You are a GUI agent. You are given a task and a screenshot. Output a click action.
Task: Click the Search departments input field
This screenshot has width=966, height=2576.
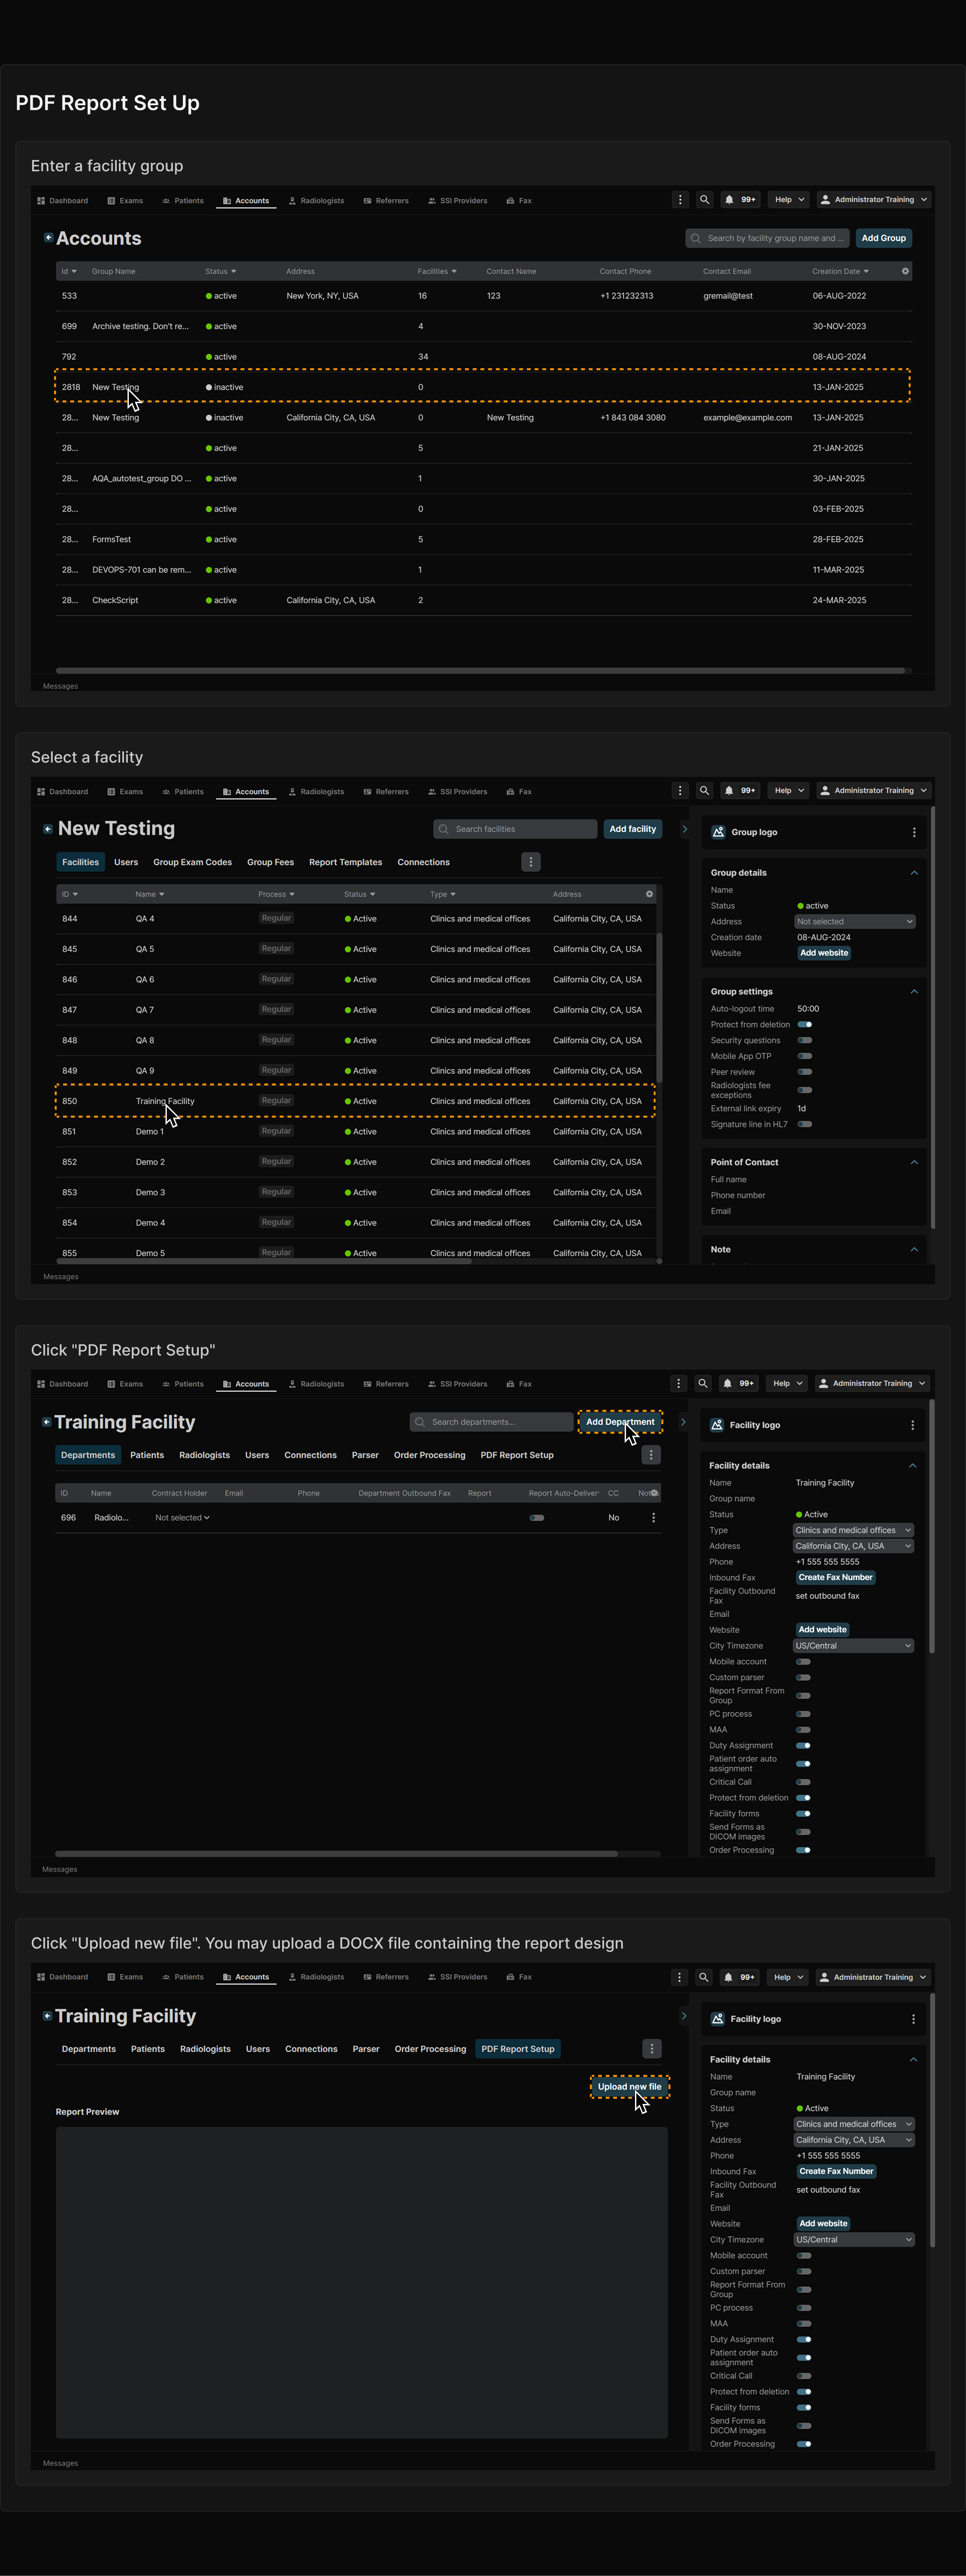pos(491,1421)
